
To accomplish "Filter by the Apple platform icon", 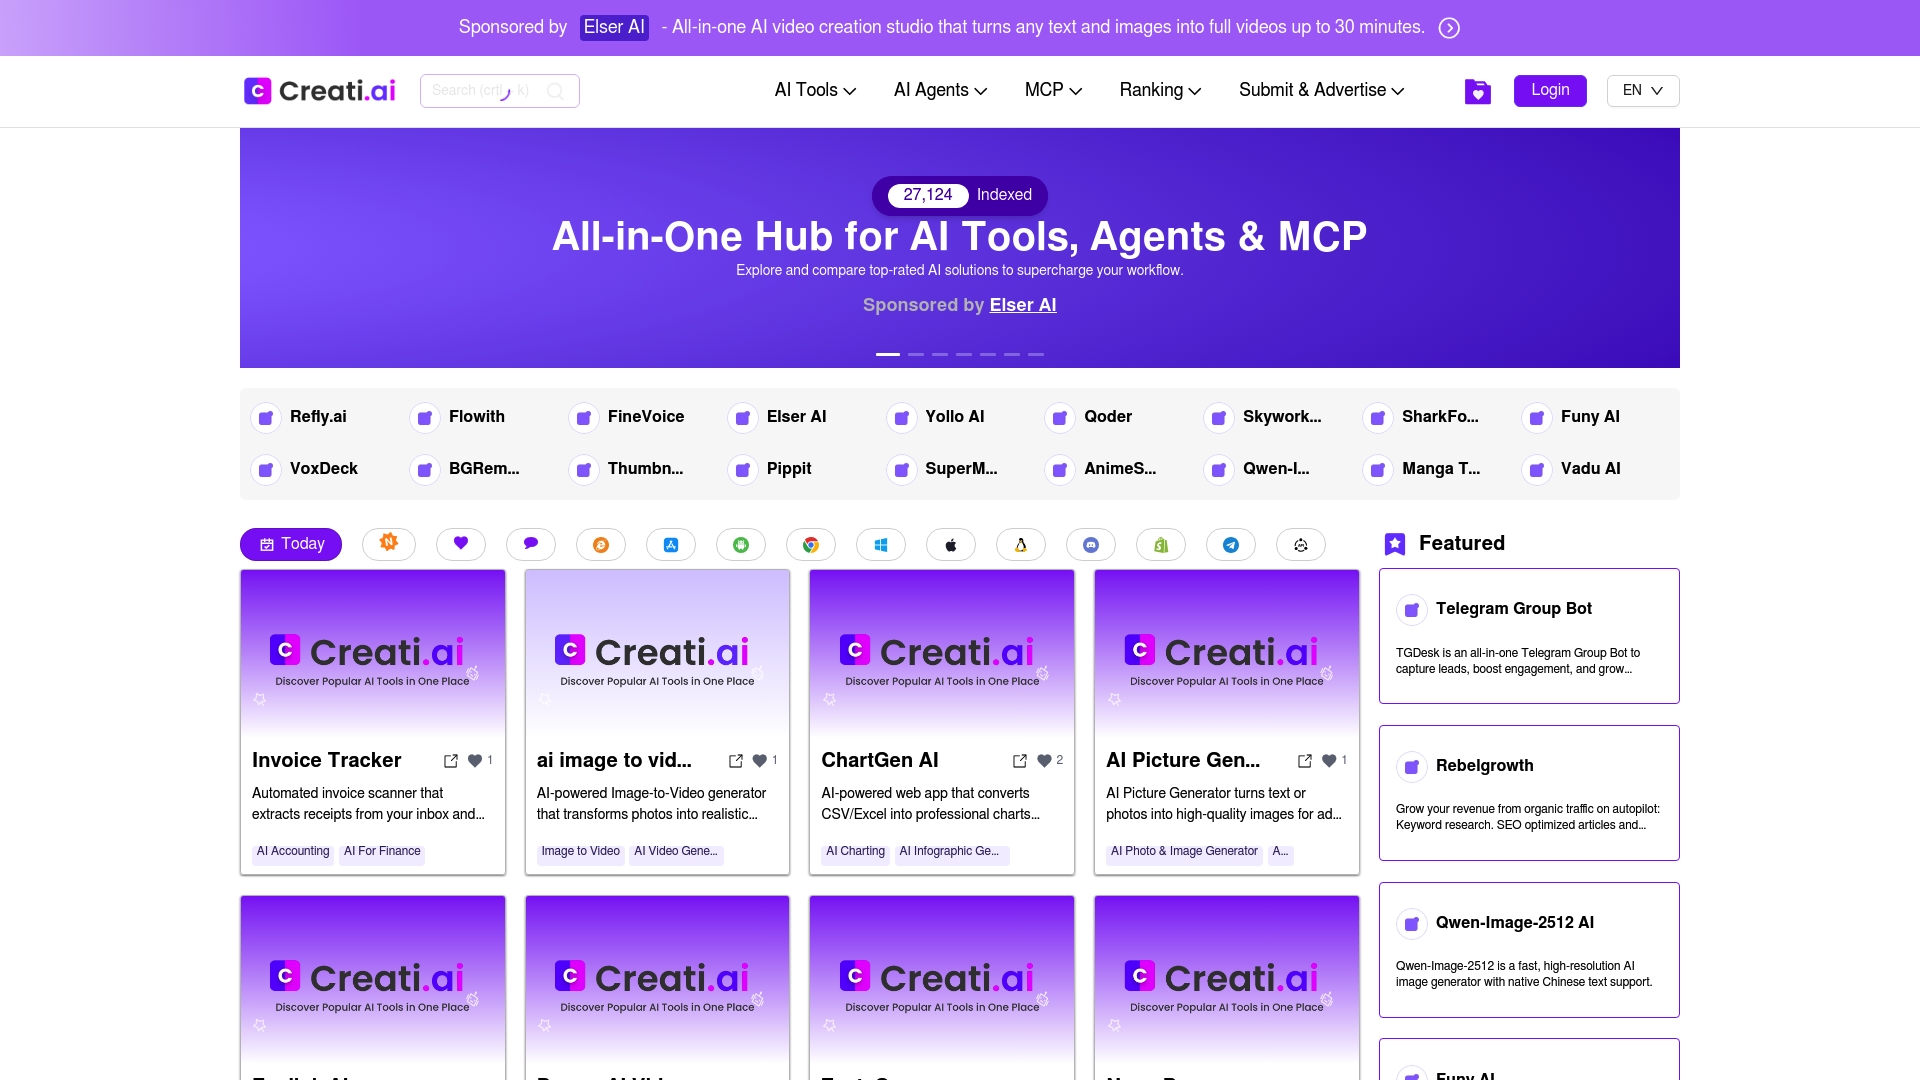I will click(951, 544).
